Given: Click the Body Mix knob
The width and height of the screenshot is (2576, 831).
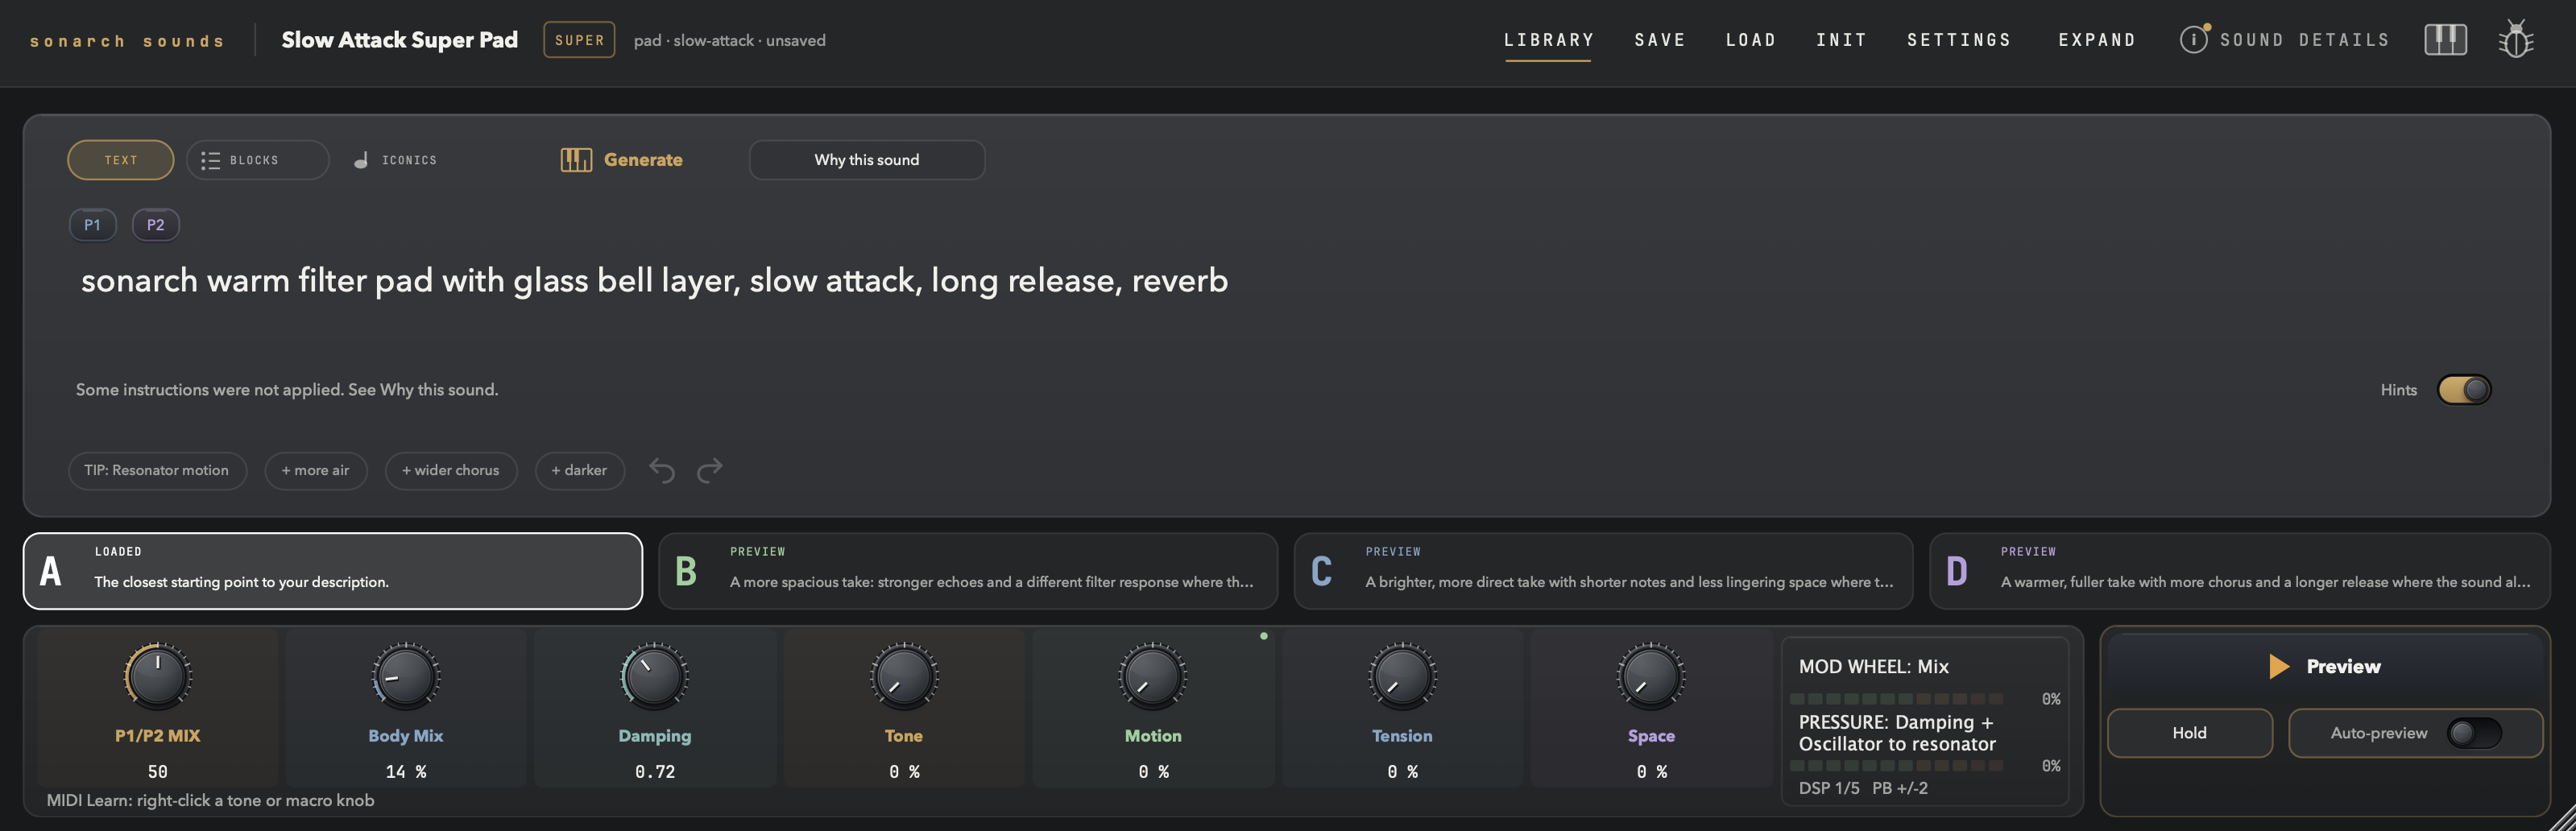Looking at the screenshot, I should (405, 676).
